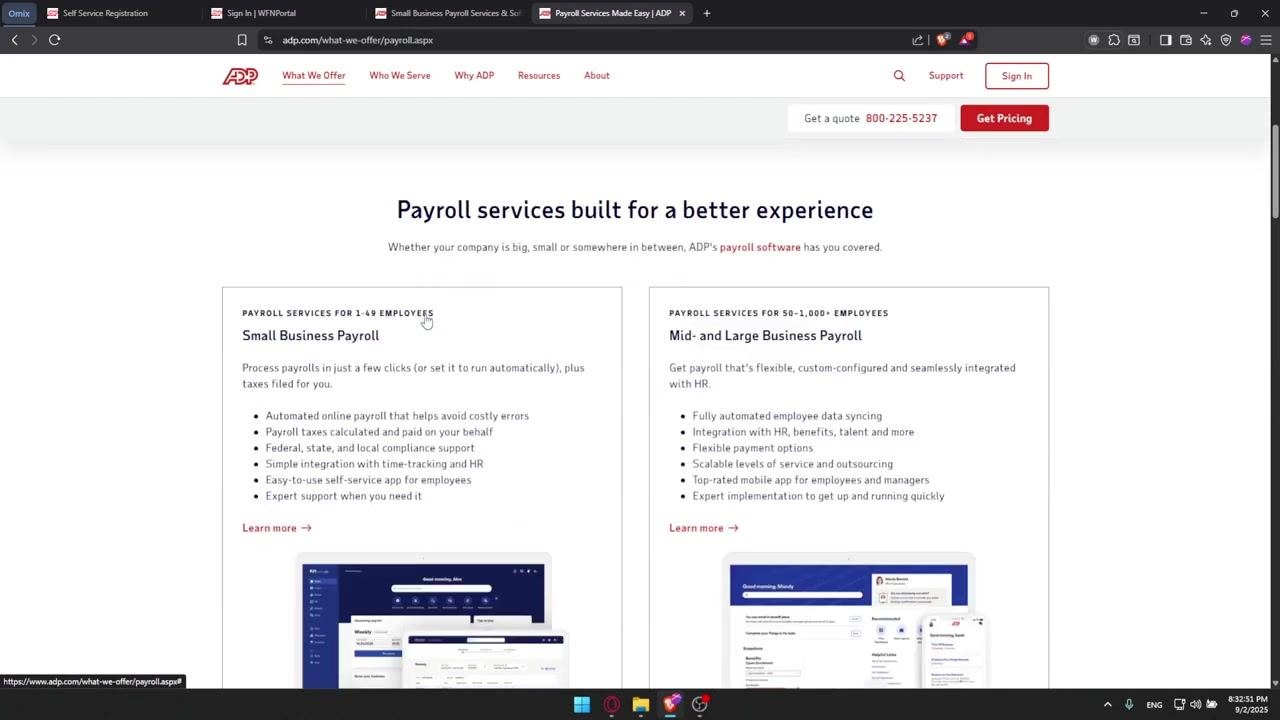
Task: Open the About menu
Action: (597, 76)
